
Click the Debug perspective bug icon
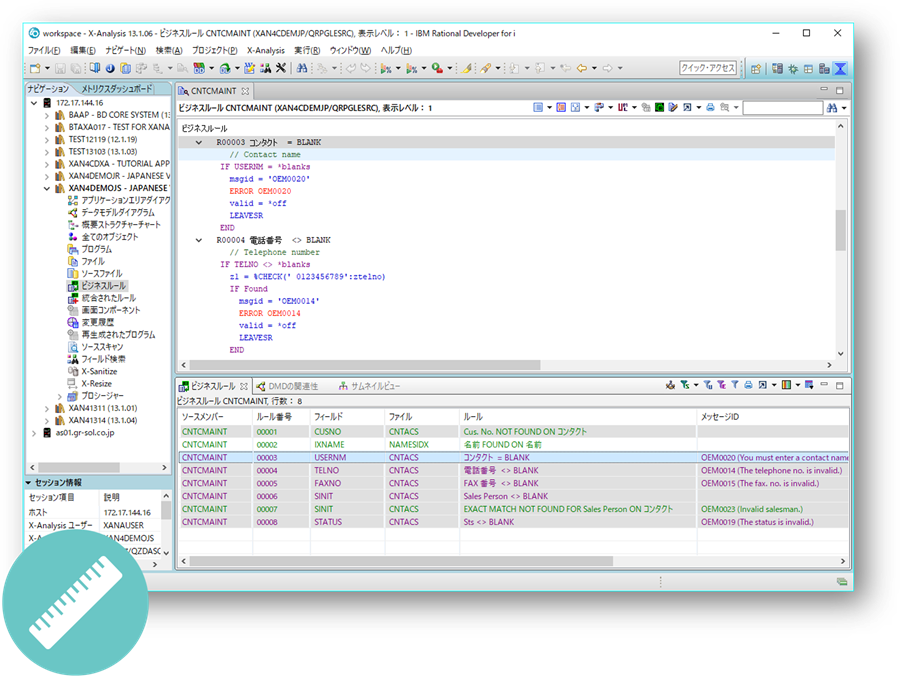pos(793,69)
